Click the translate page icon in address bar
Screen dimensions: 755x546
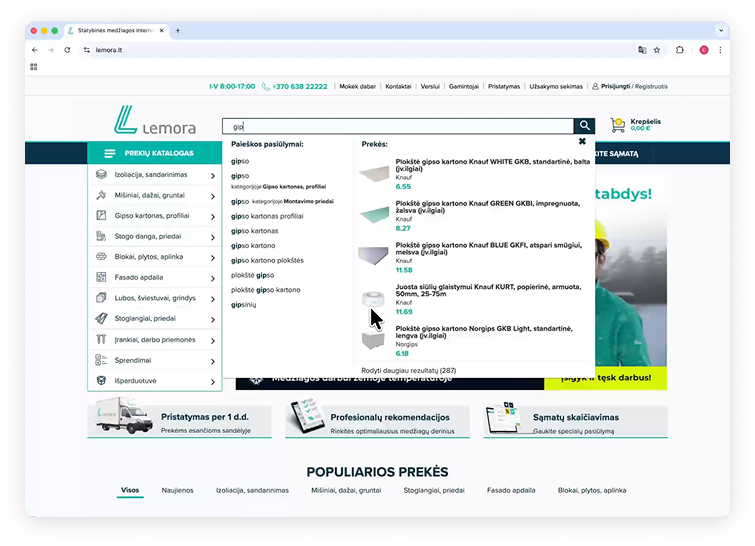pyautogui.click(x=642, y=50)
